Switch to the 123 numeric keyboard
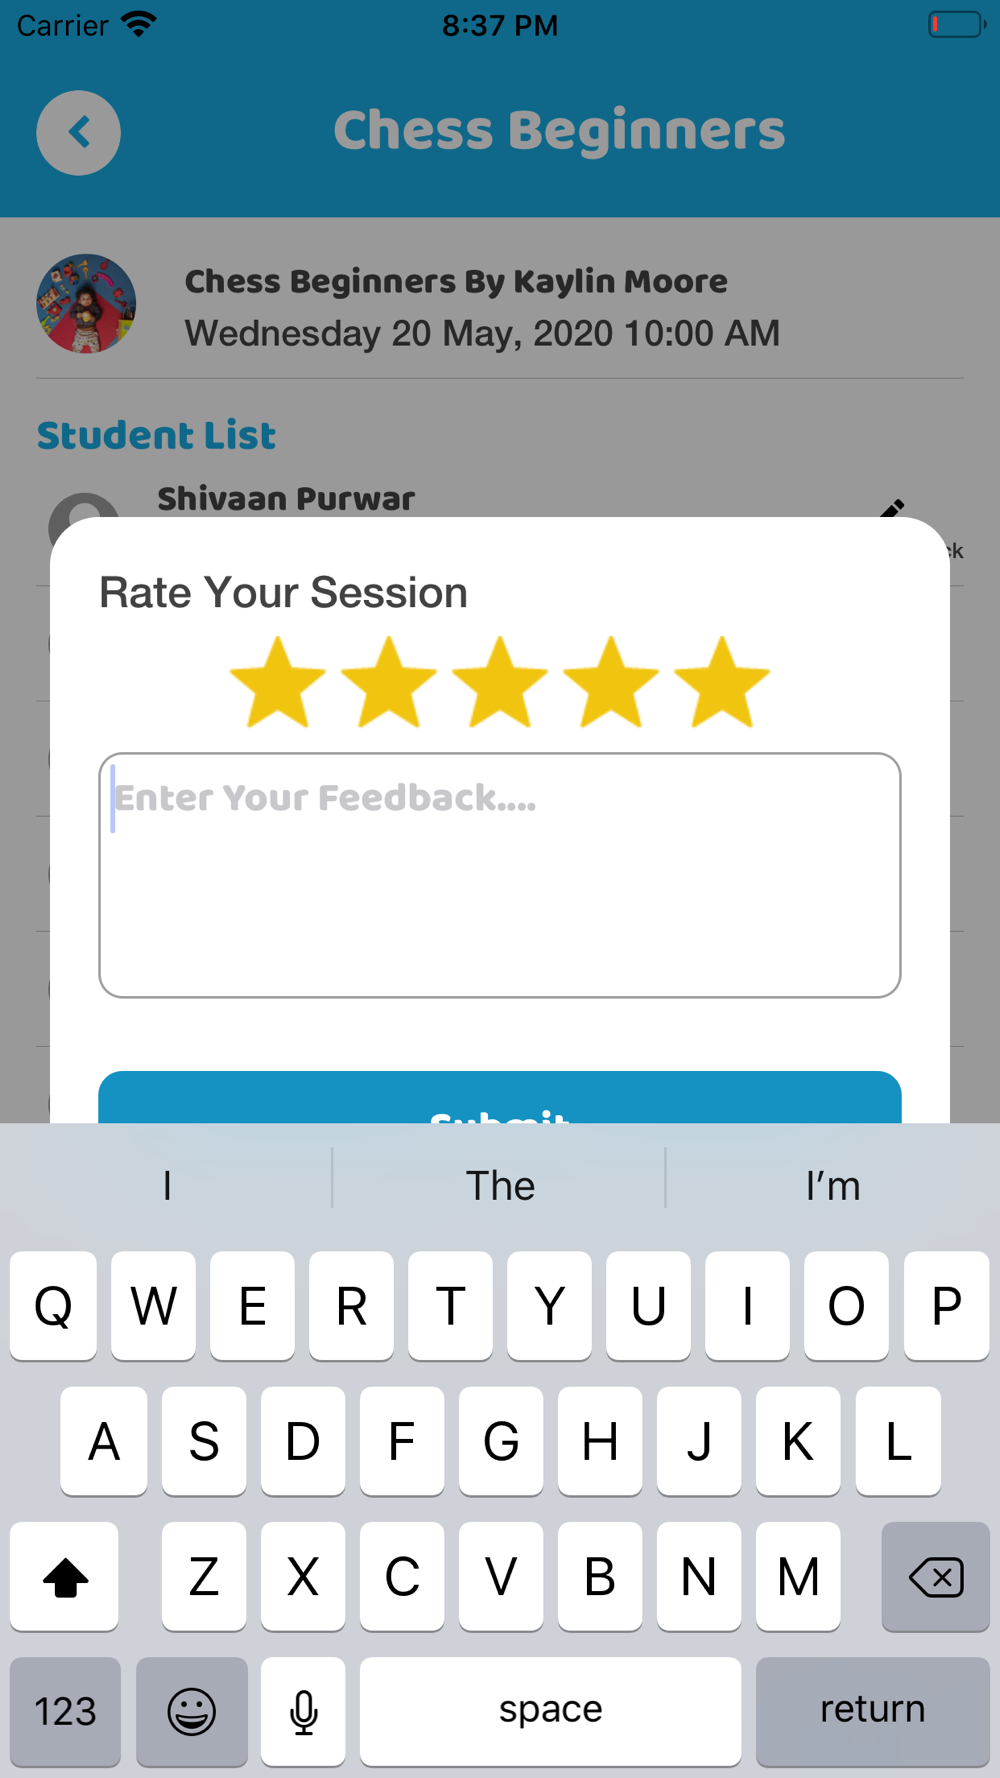This screenshot has height=1778, width=1000. [x=65, y=1710]
